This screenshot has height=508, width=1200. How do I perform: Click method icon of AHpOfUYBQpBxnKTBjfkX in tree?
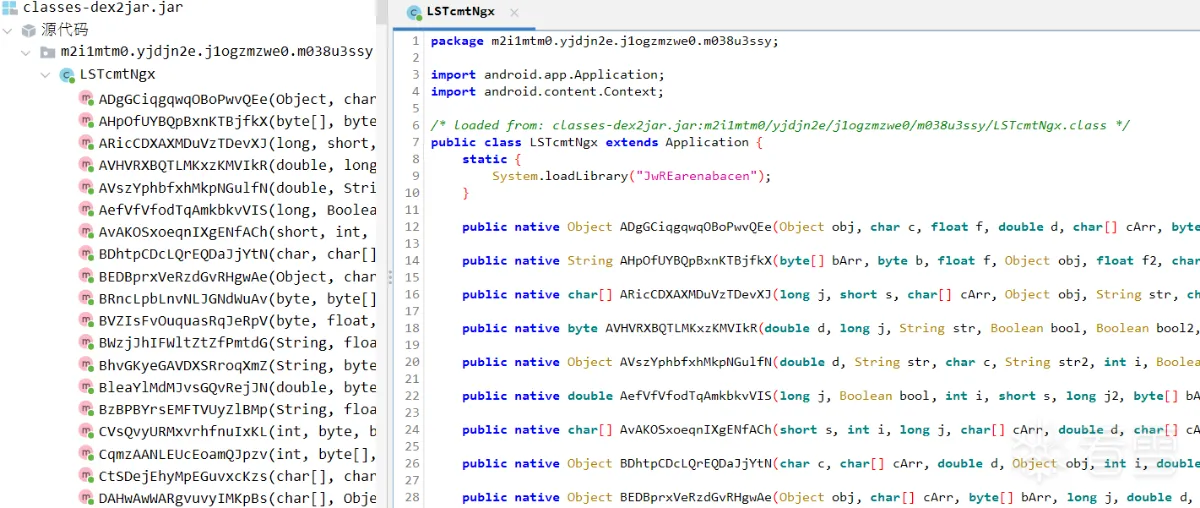click(86, 121)
